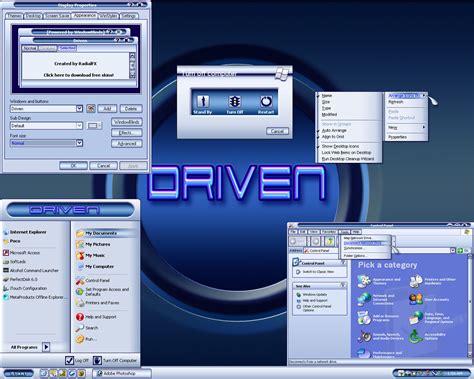Click the Add button in Display Properties

107,109
